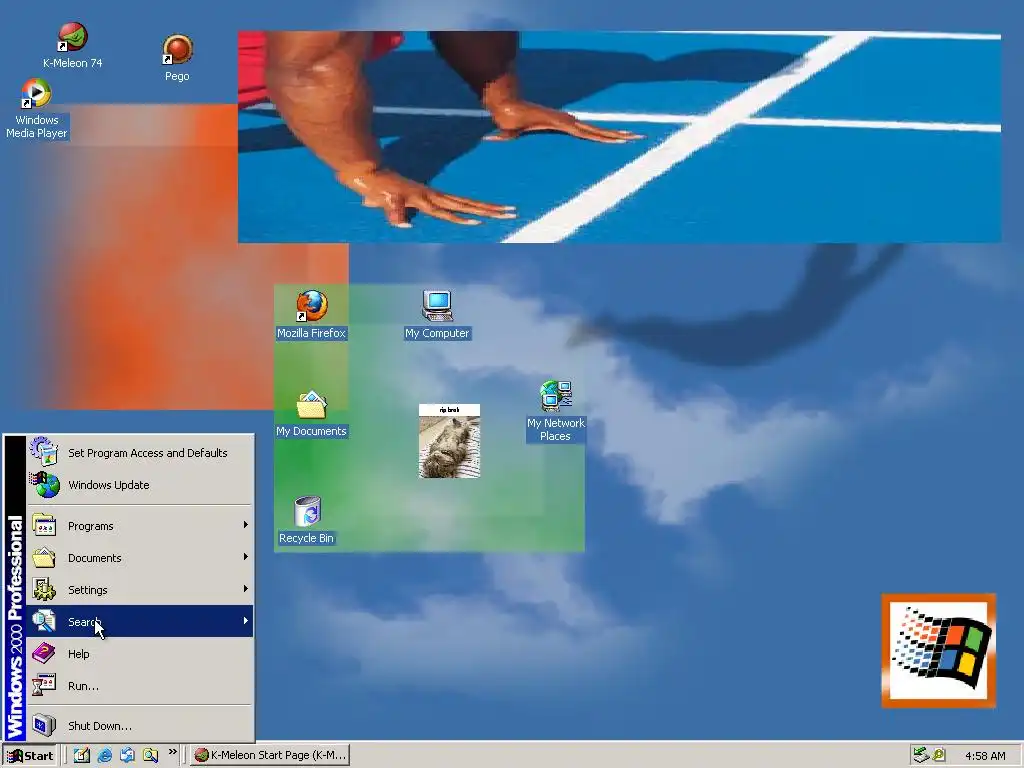
Task: Click the cat picture thumbnail on desktop
Action: coord(449,441)
